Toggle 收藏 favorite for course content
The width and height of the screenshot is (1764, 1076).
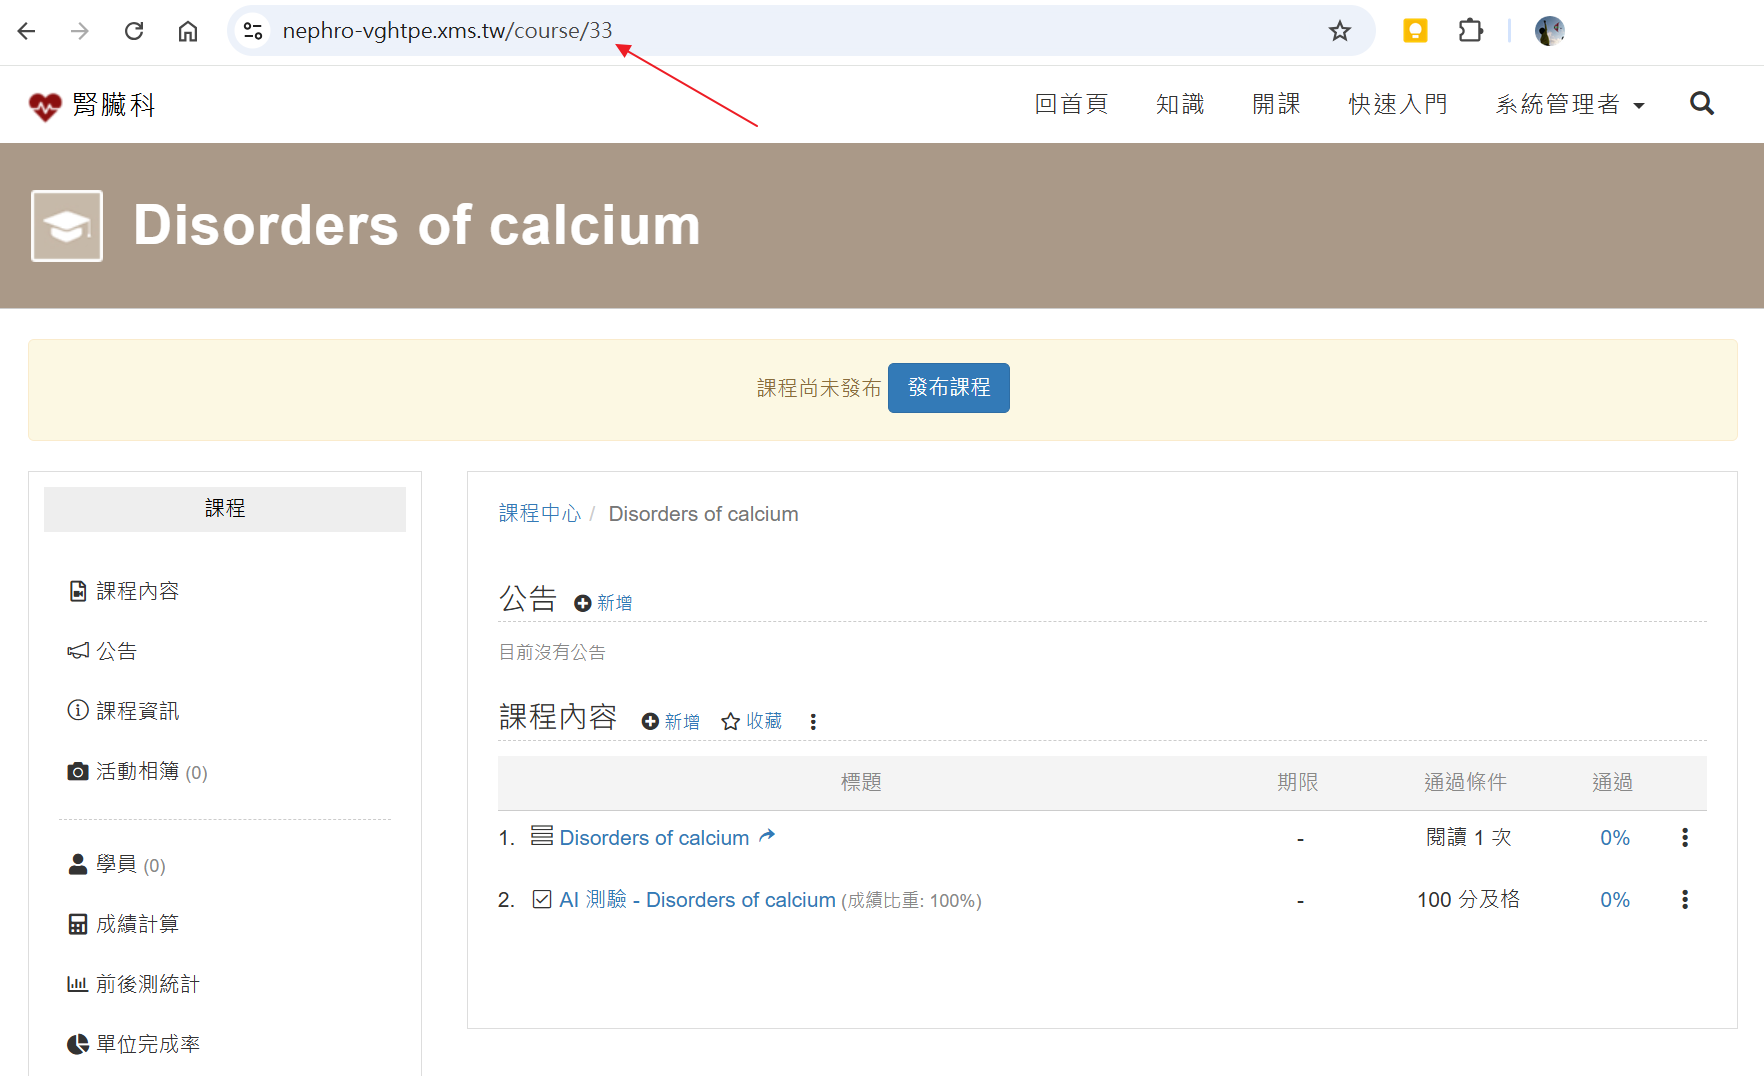[x=752, y=722]
